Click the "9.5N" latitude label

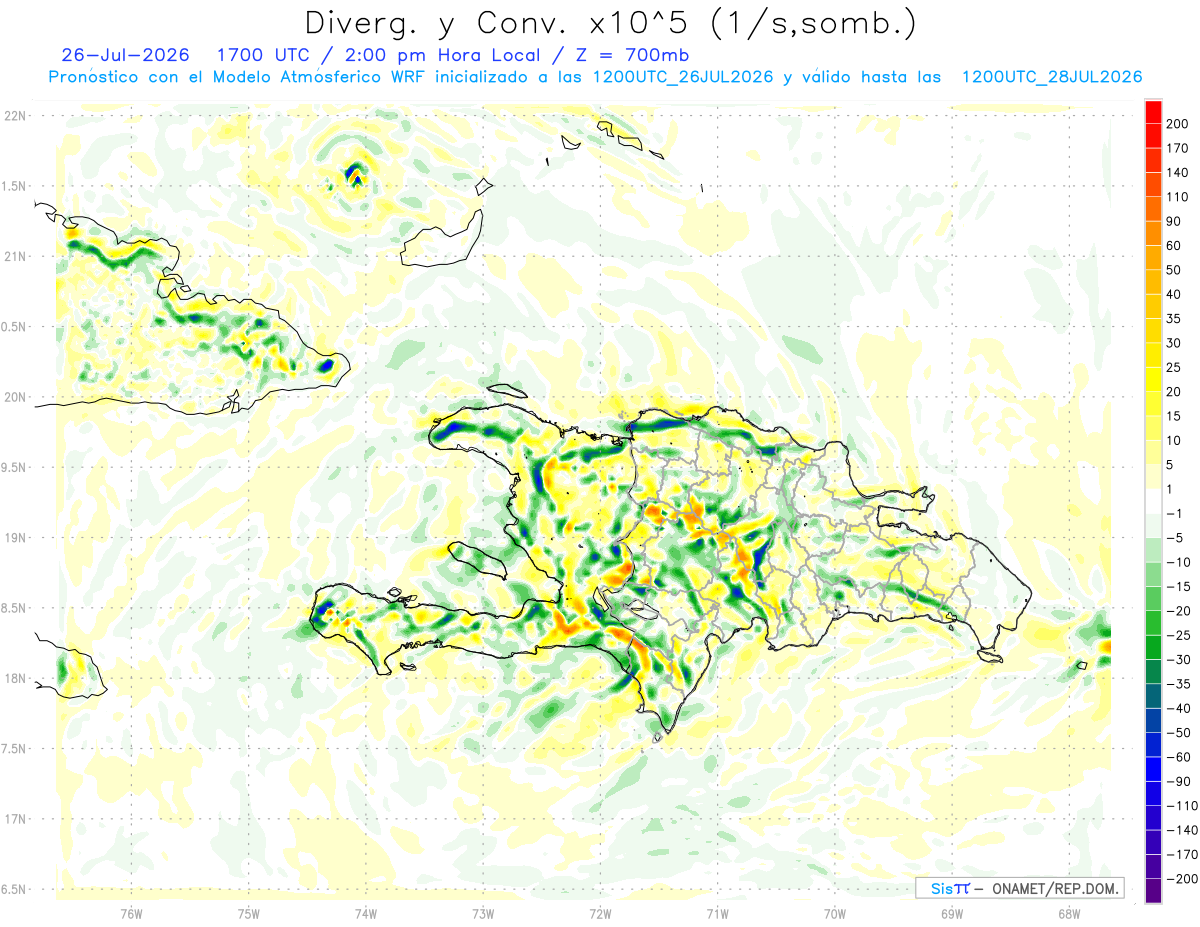click(15, 468)
